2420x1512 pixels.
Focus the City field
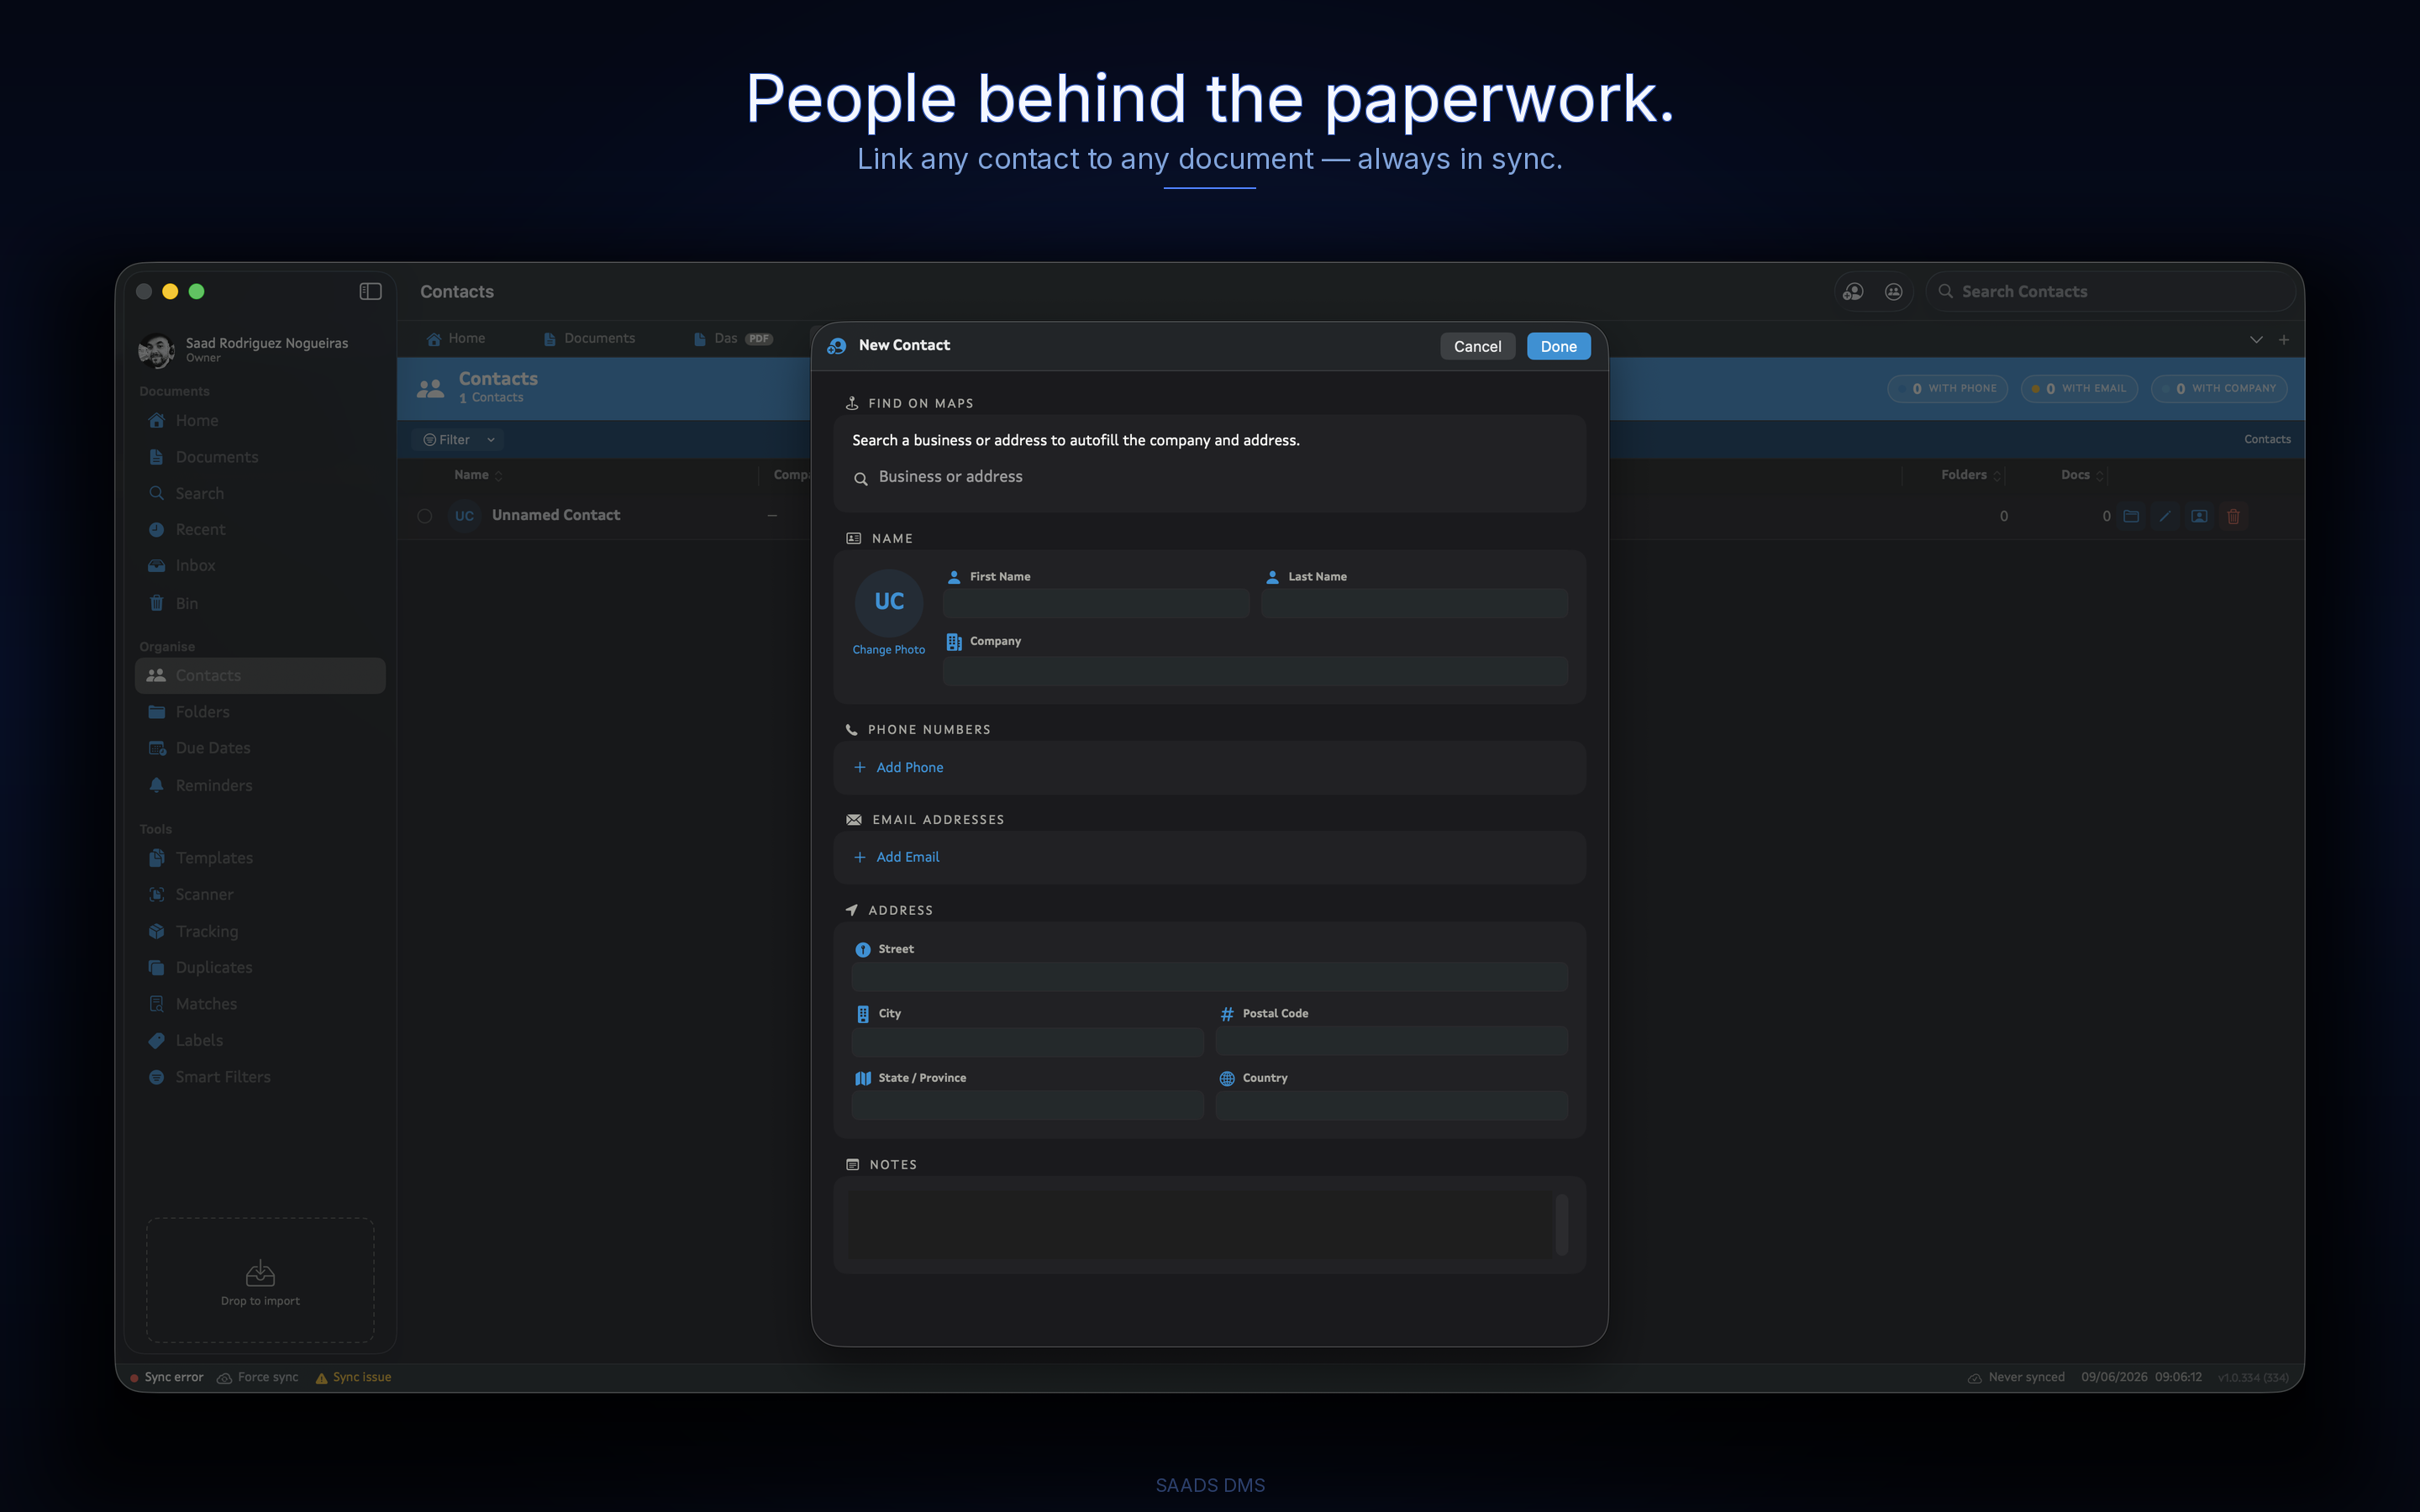coord(1027,1042)
